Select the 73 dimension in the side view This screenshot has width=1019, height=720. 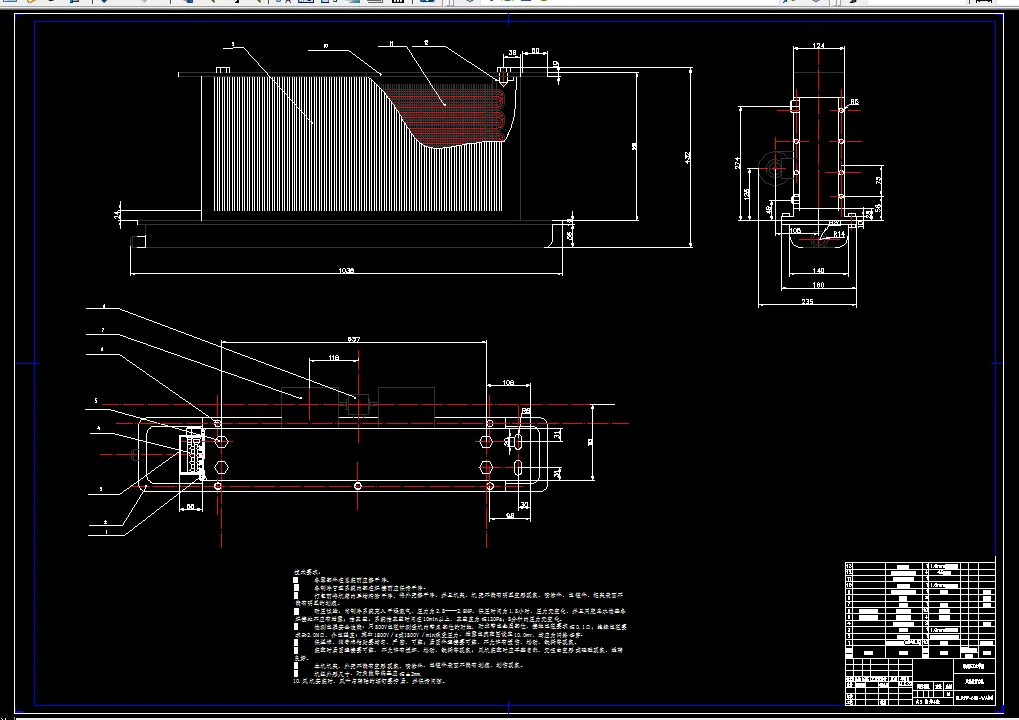[879, 180]
